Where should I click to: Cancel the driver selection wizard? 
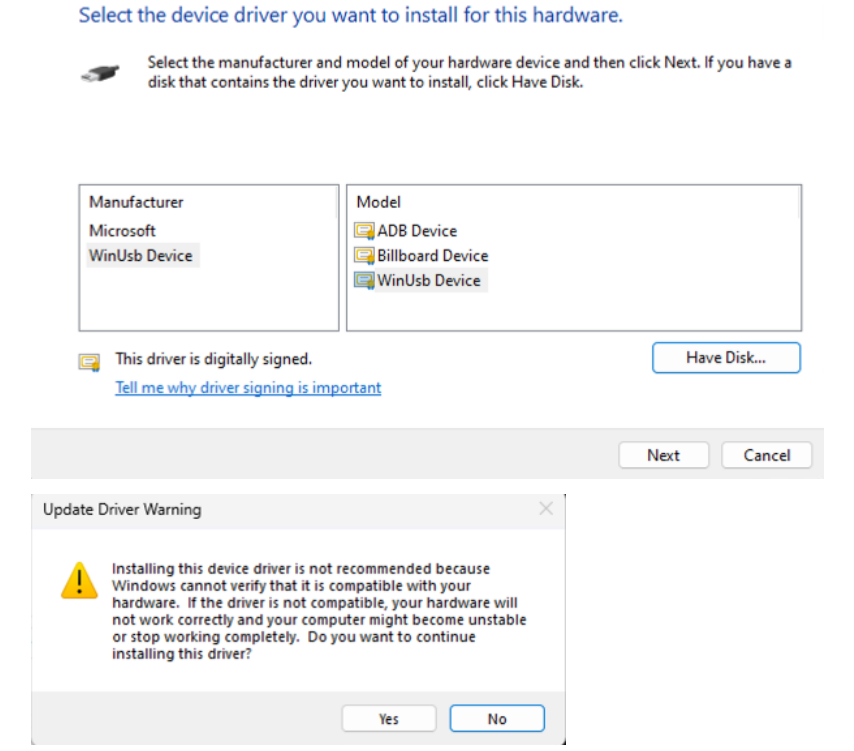coord(767,455)
